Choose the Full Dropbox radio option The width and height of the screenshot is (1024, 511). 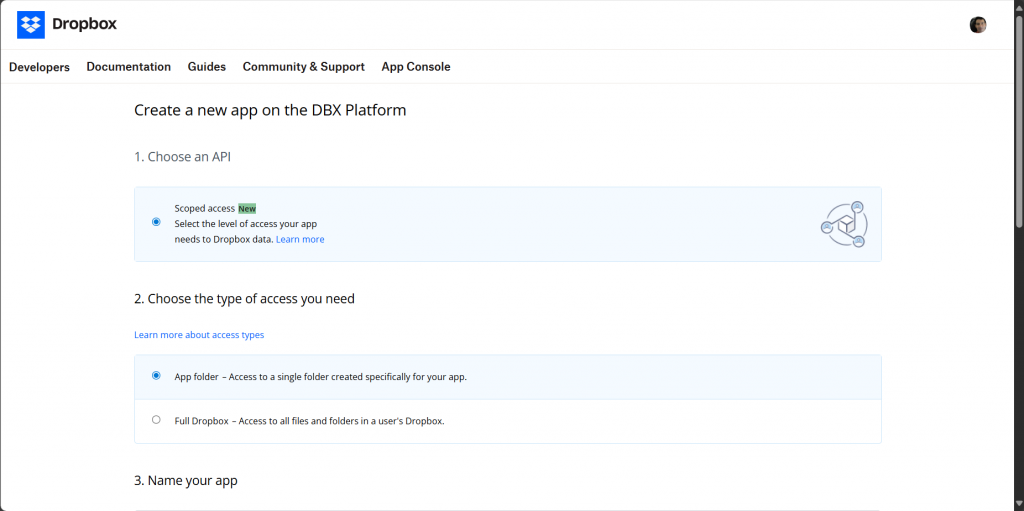pos(155,420)
